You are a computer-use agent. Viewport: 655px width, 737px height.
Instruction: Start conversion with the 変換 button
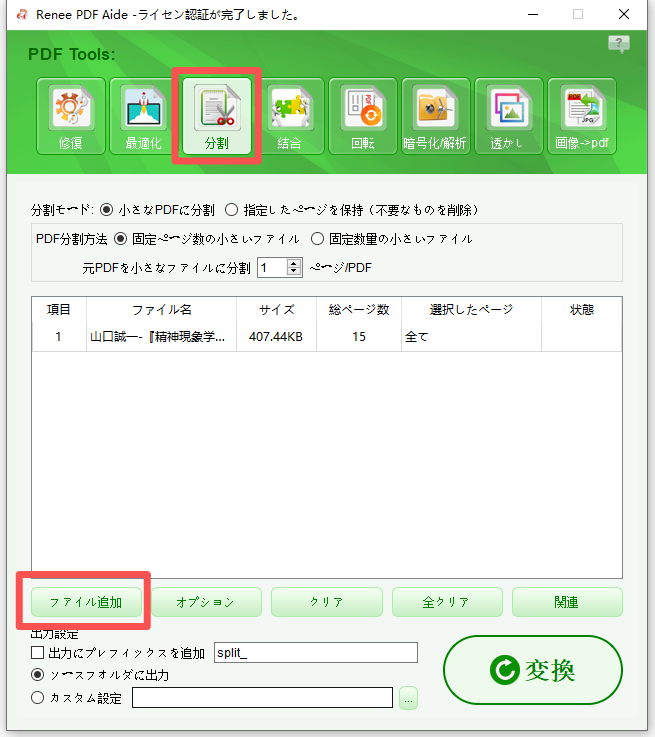[x=533, y=670]
